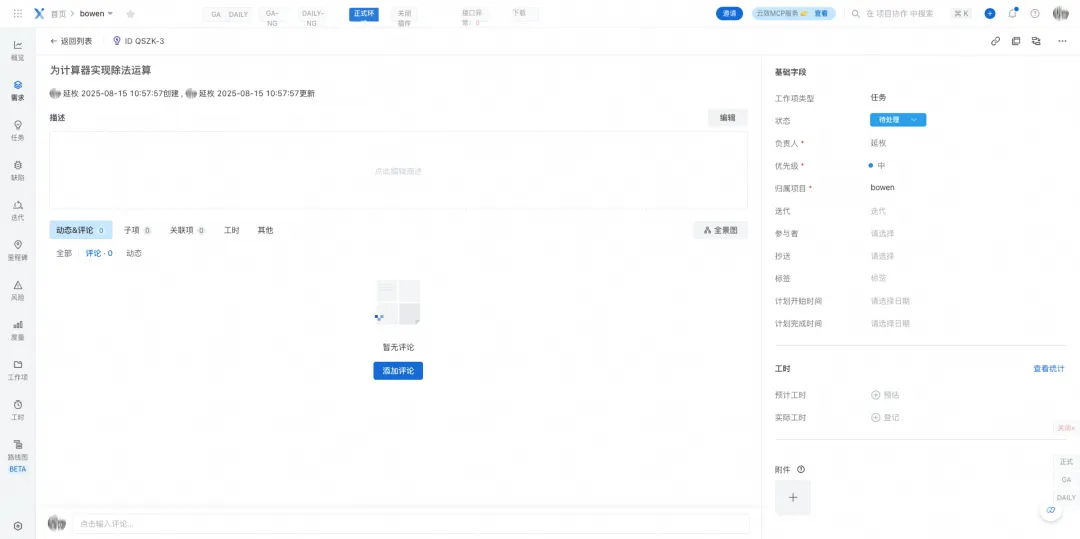The image size is (1080, 539).
Task: Open 里程碑 milestones in sidebar
Action: click(x=18, y=250)
